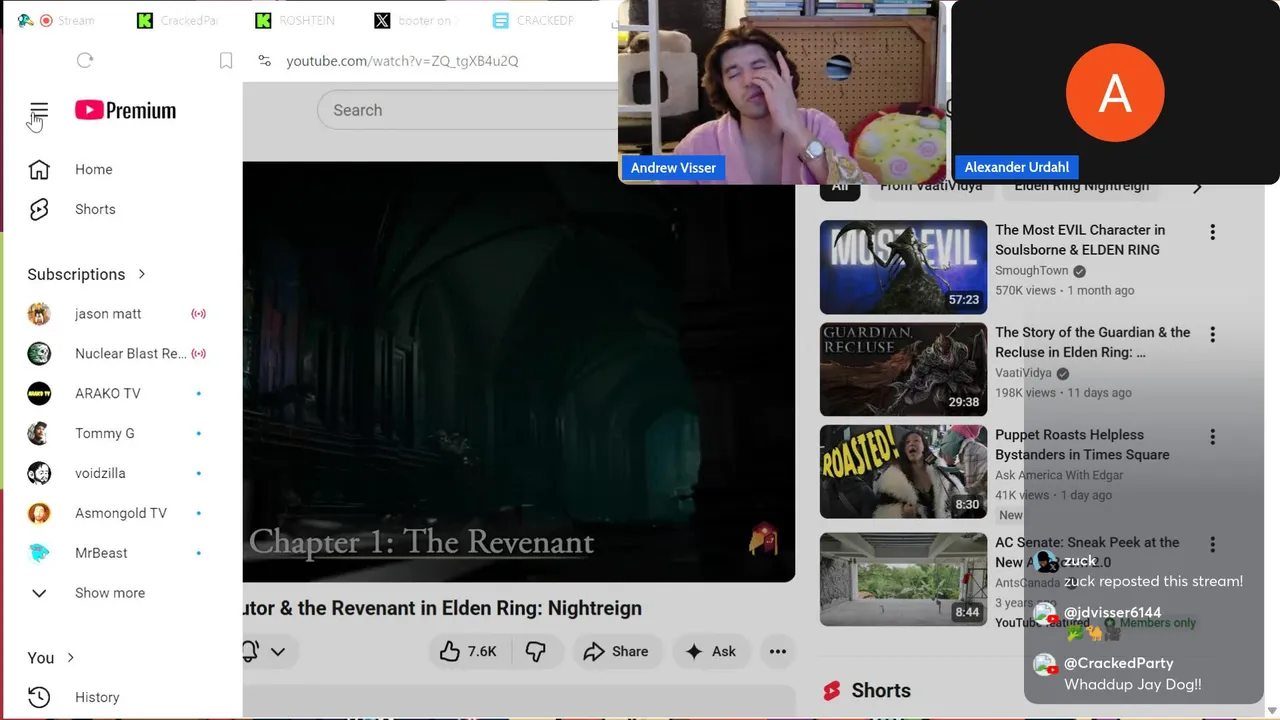Dislike the video with the thumbs-down icon
The height and width of the screenshot is (720, 1280).
(x=536, y=651)
